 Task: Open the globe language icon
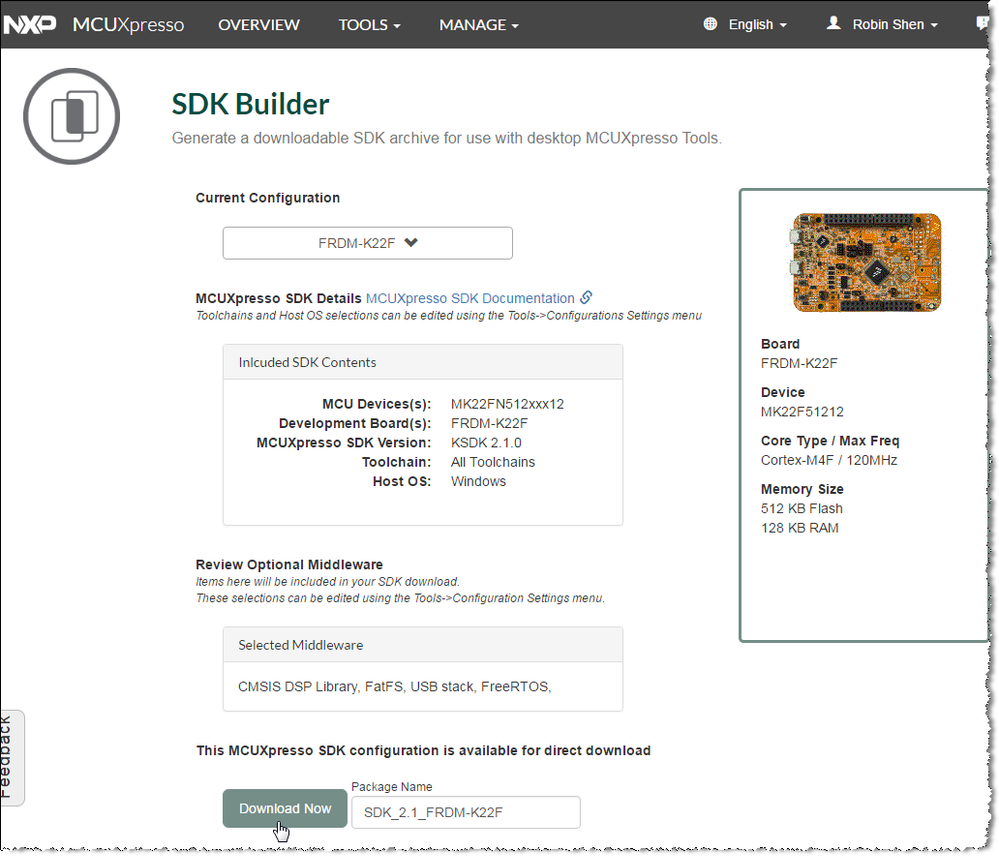709,24
